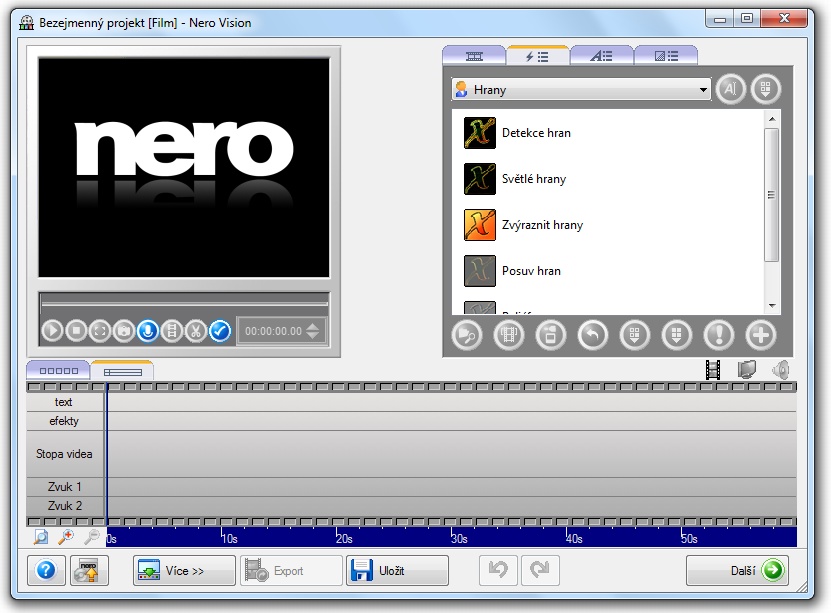Switch to the text effects tab
The width and height of the screenshot is (831, 613).
coord(602,56)
